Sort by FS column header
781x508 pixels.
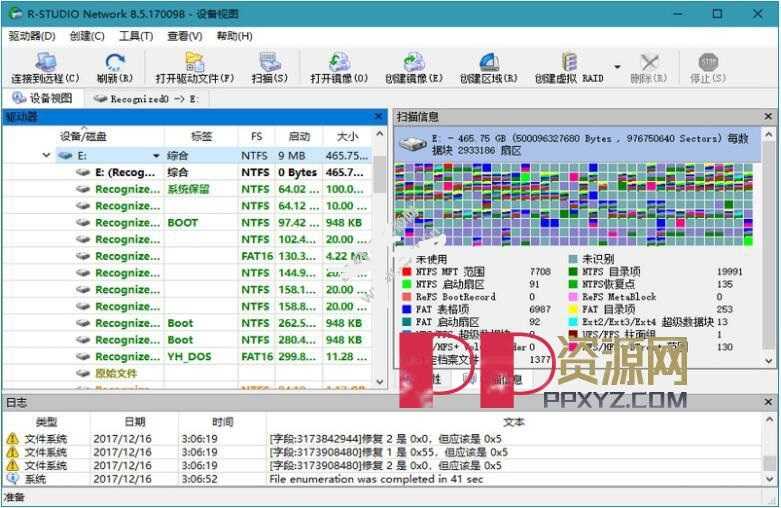click(256, 136)
